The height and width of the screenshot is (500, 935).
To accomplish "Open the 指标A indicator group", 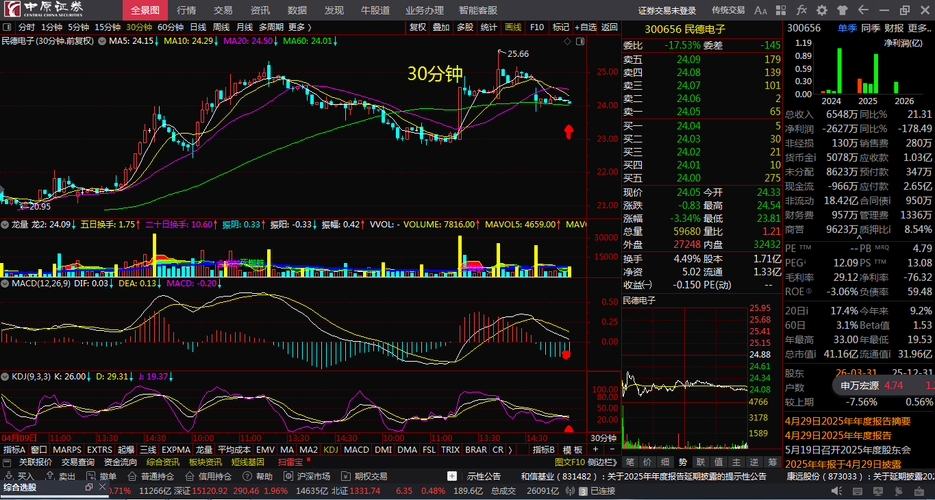I will [14, 449].
